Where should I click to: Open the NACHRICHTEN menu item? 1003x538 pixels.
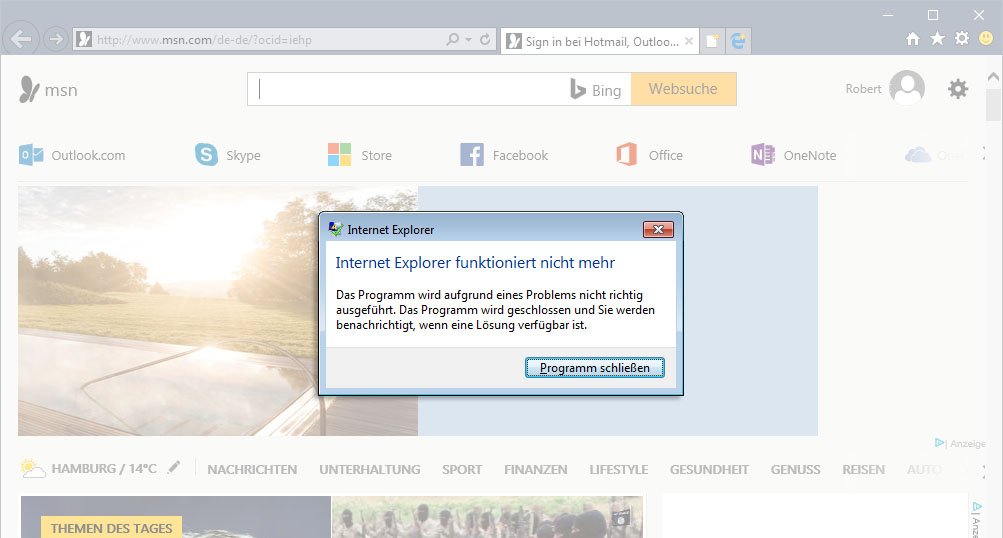(252, 470)
